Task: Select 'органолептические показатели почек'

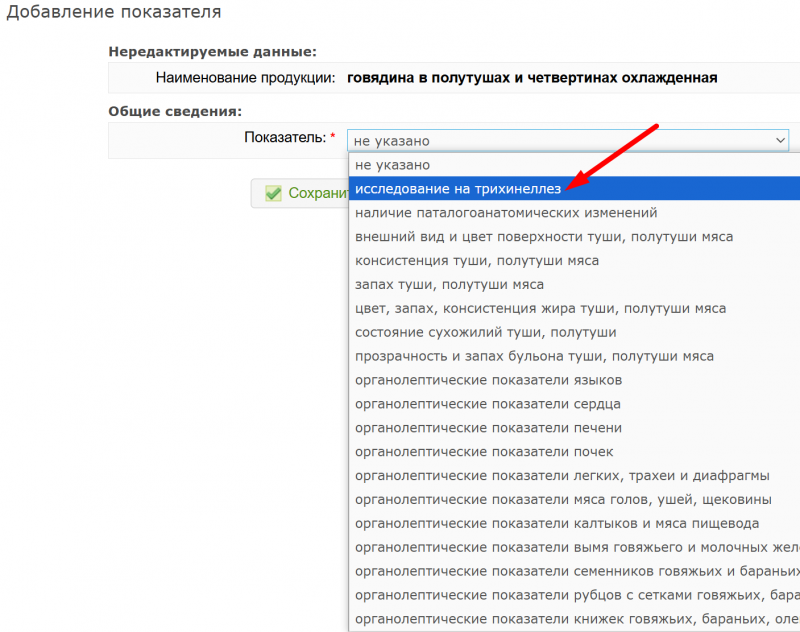Action: tap(484, 452)
